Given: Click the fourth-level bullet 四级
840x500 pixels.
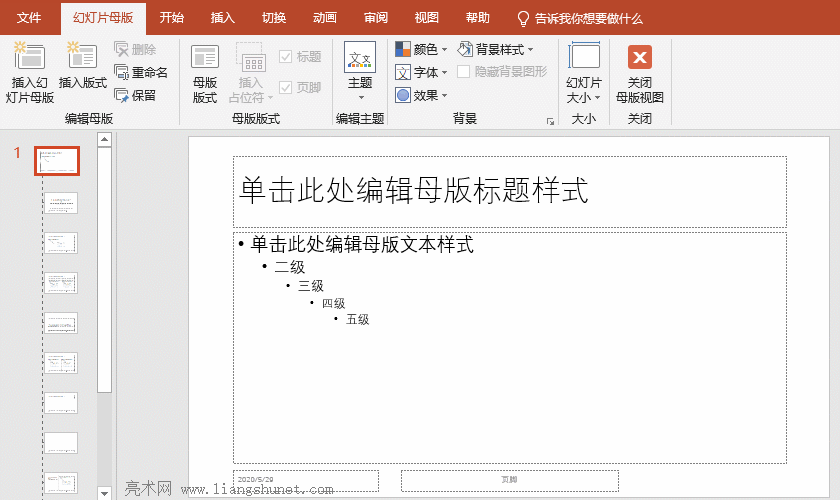Looking at the screenshot, I should point(333,304).
